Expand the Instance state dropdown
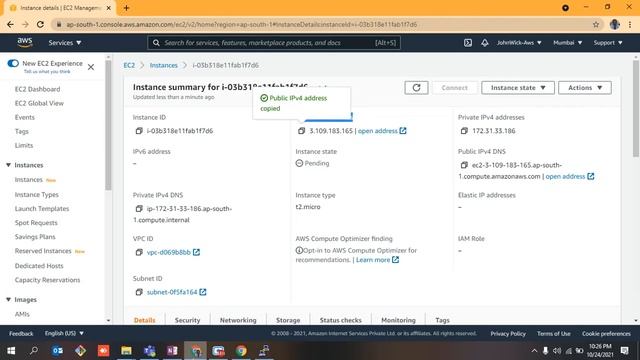This screenshot has height=360, width=640. pos(518,88)
